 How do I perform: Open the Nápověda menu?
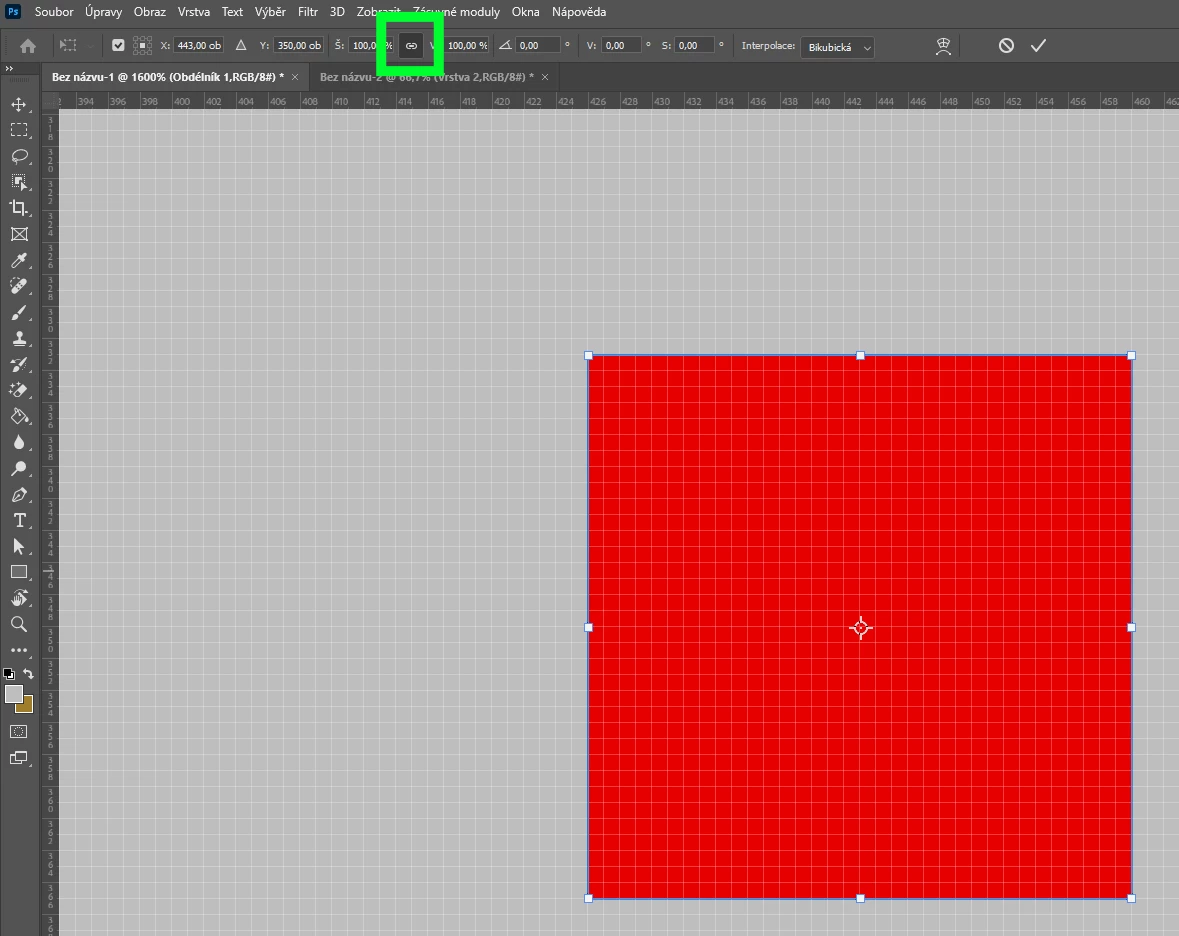(579, 12)
